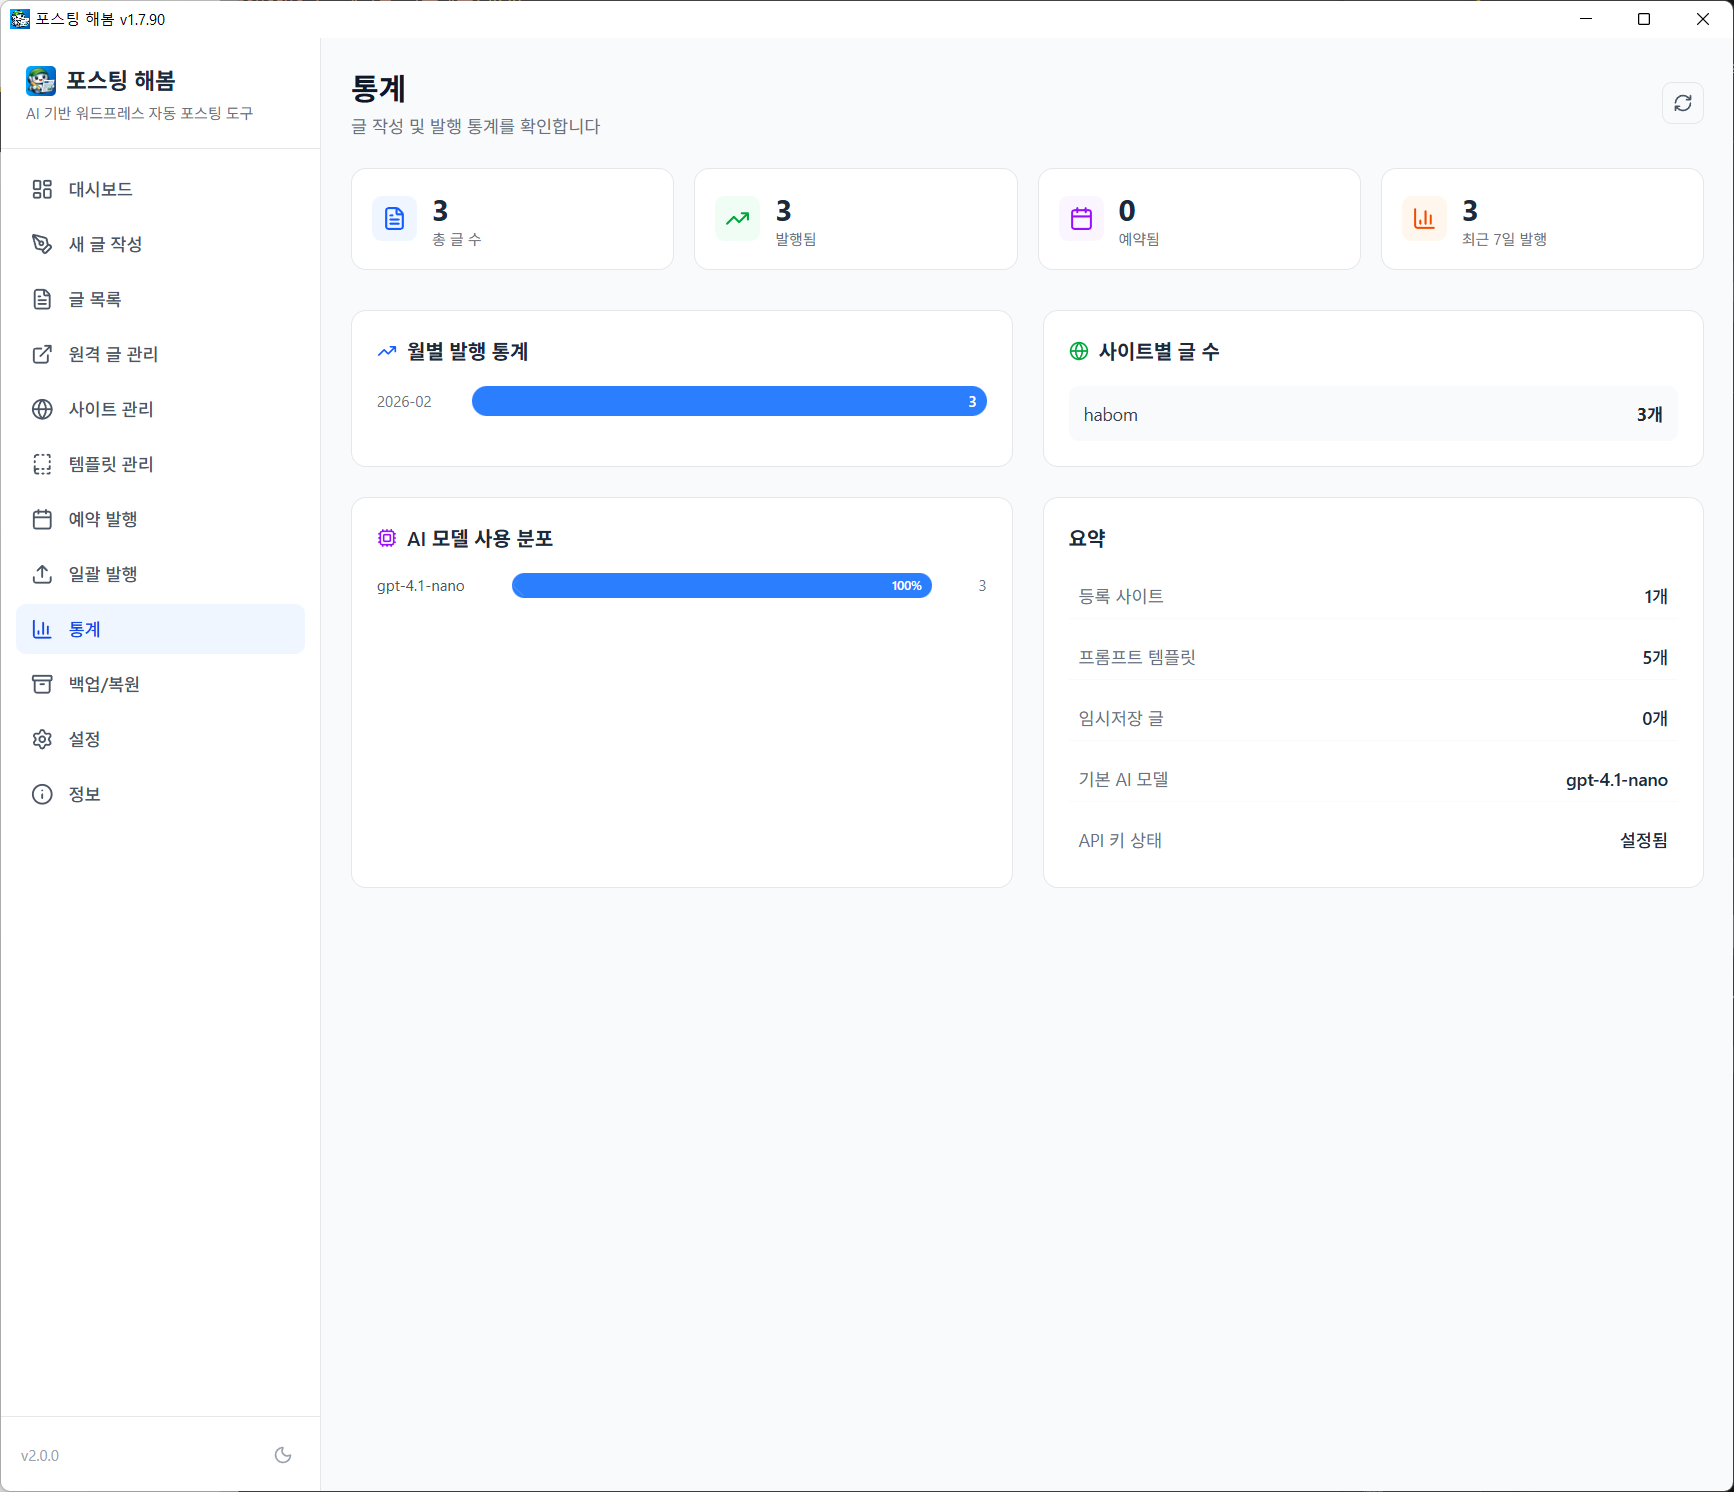The width and height of the screenshot is (1734, 1492).
Task: Click the 설정 gear icon
Action: pyautogui.click(x=42, y=739)
